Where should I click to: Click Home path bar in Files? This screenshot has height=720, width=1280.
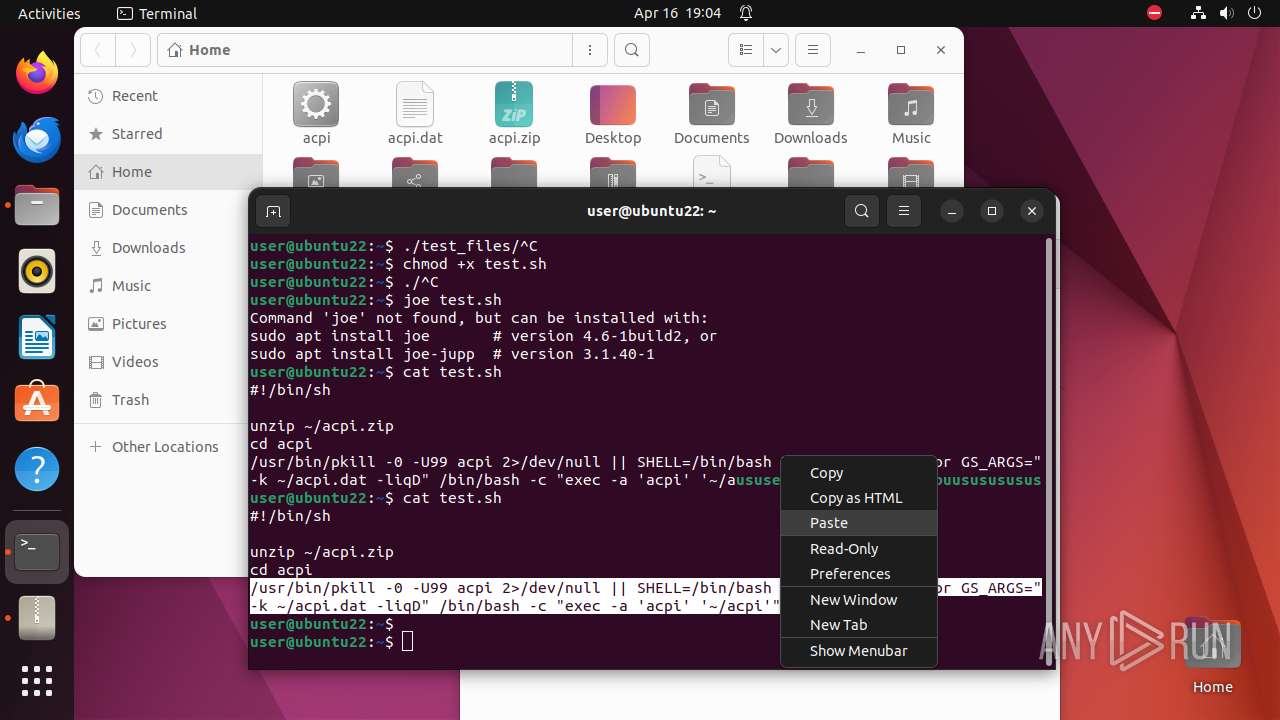click(x=364, y=50)
